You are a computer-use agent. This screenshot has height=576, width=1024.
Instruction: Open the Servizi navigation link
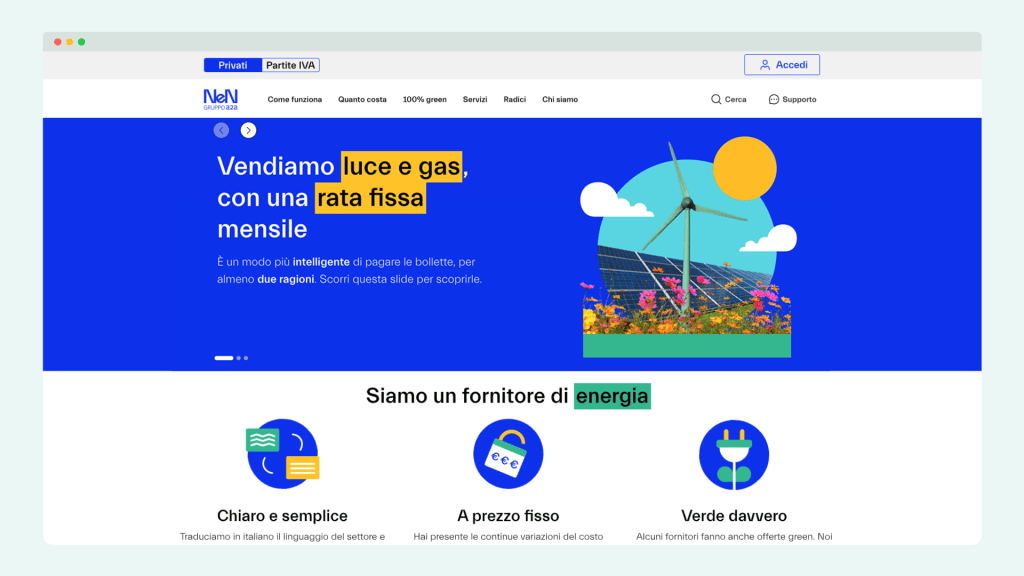[475, 100]
